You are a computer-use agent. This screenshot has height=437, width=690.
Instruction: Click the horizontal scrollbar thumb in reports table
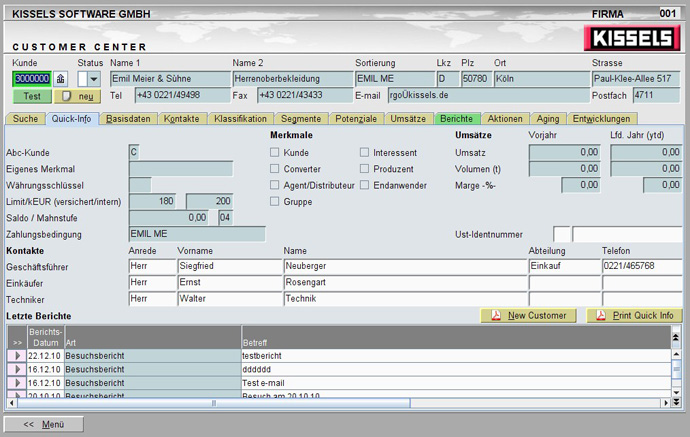tap(213, 403)
